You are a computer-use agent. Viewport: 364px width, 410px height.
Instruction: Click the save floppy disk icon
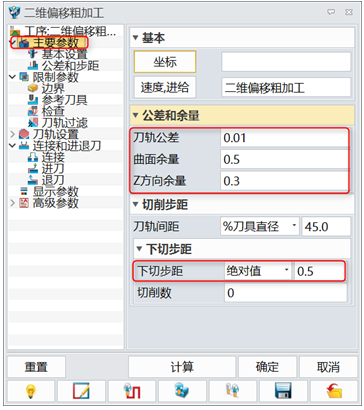tap(283, 390)
